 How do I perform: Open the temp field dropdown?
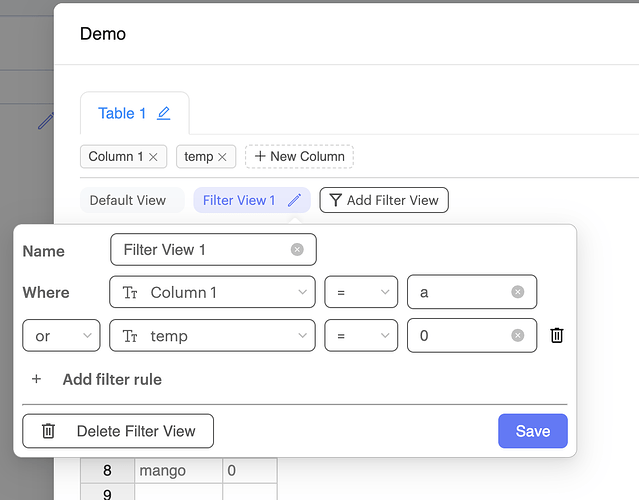click(x=212, y=336)
